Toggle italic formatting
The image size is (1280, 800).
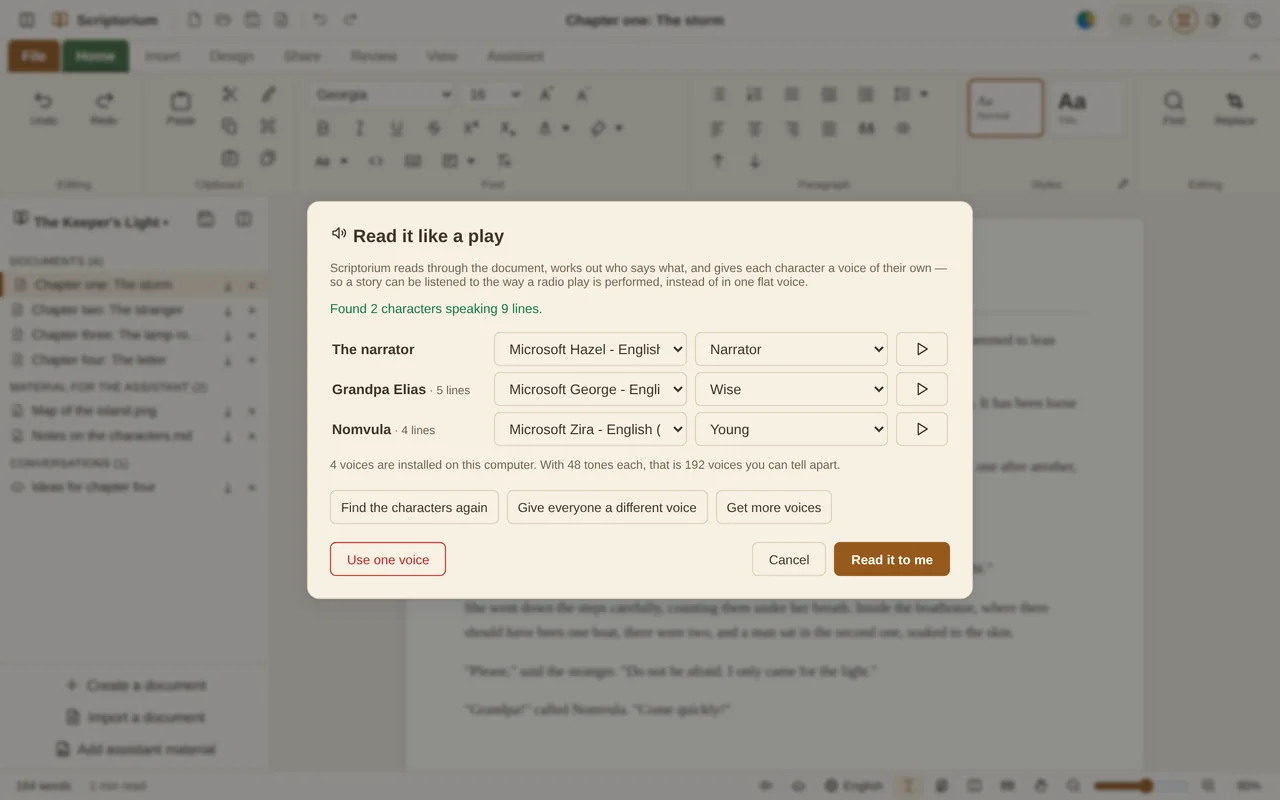[360, 128]
